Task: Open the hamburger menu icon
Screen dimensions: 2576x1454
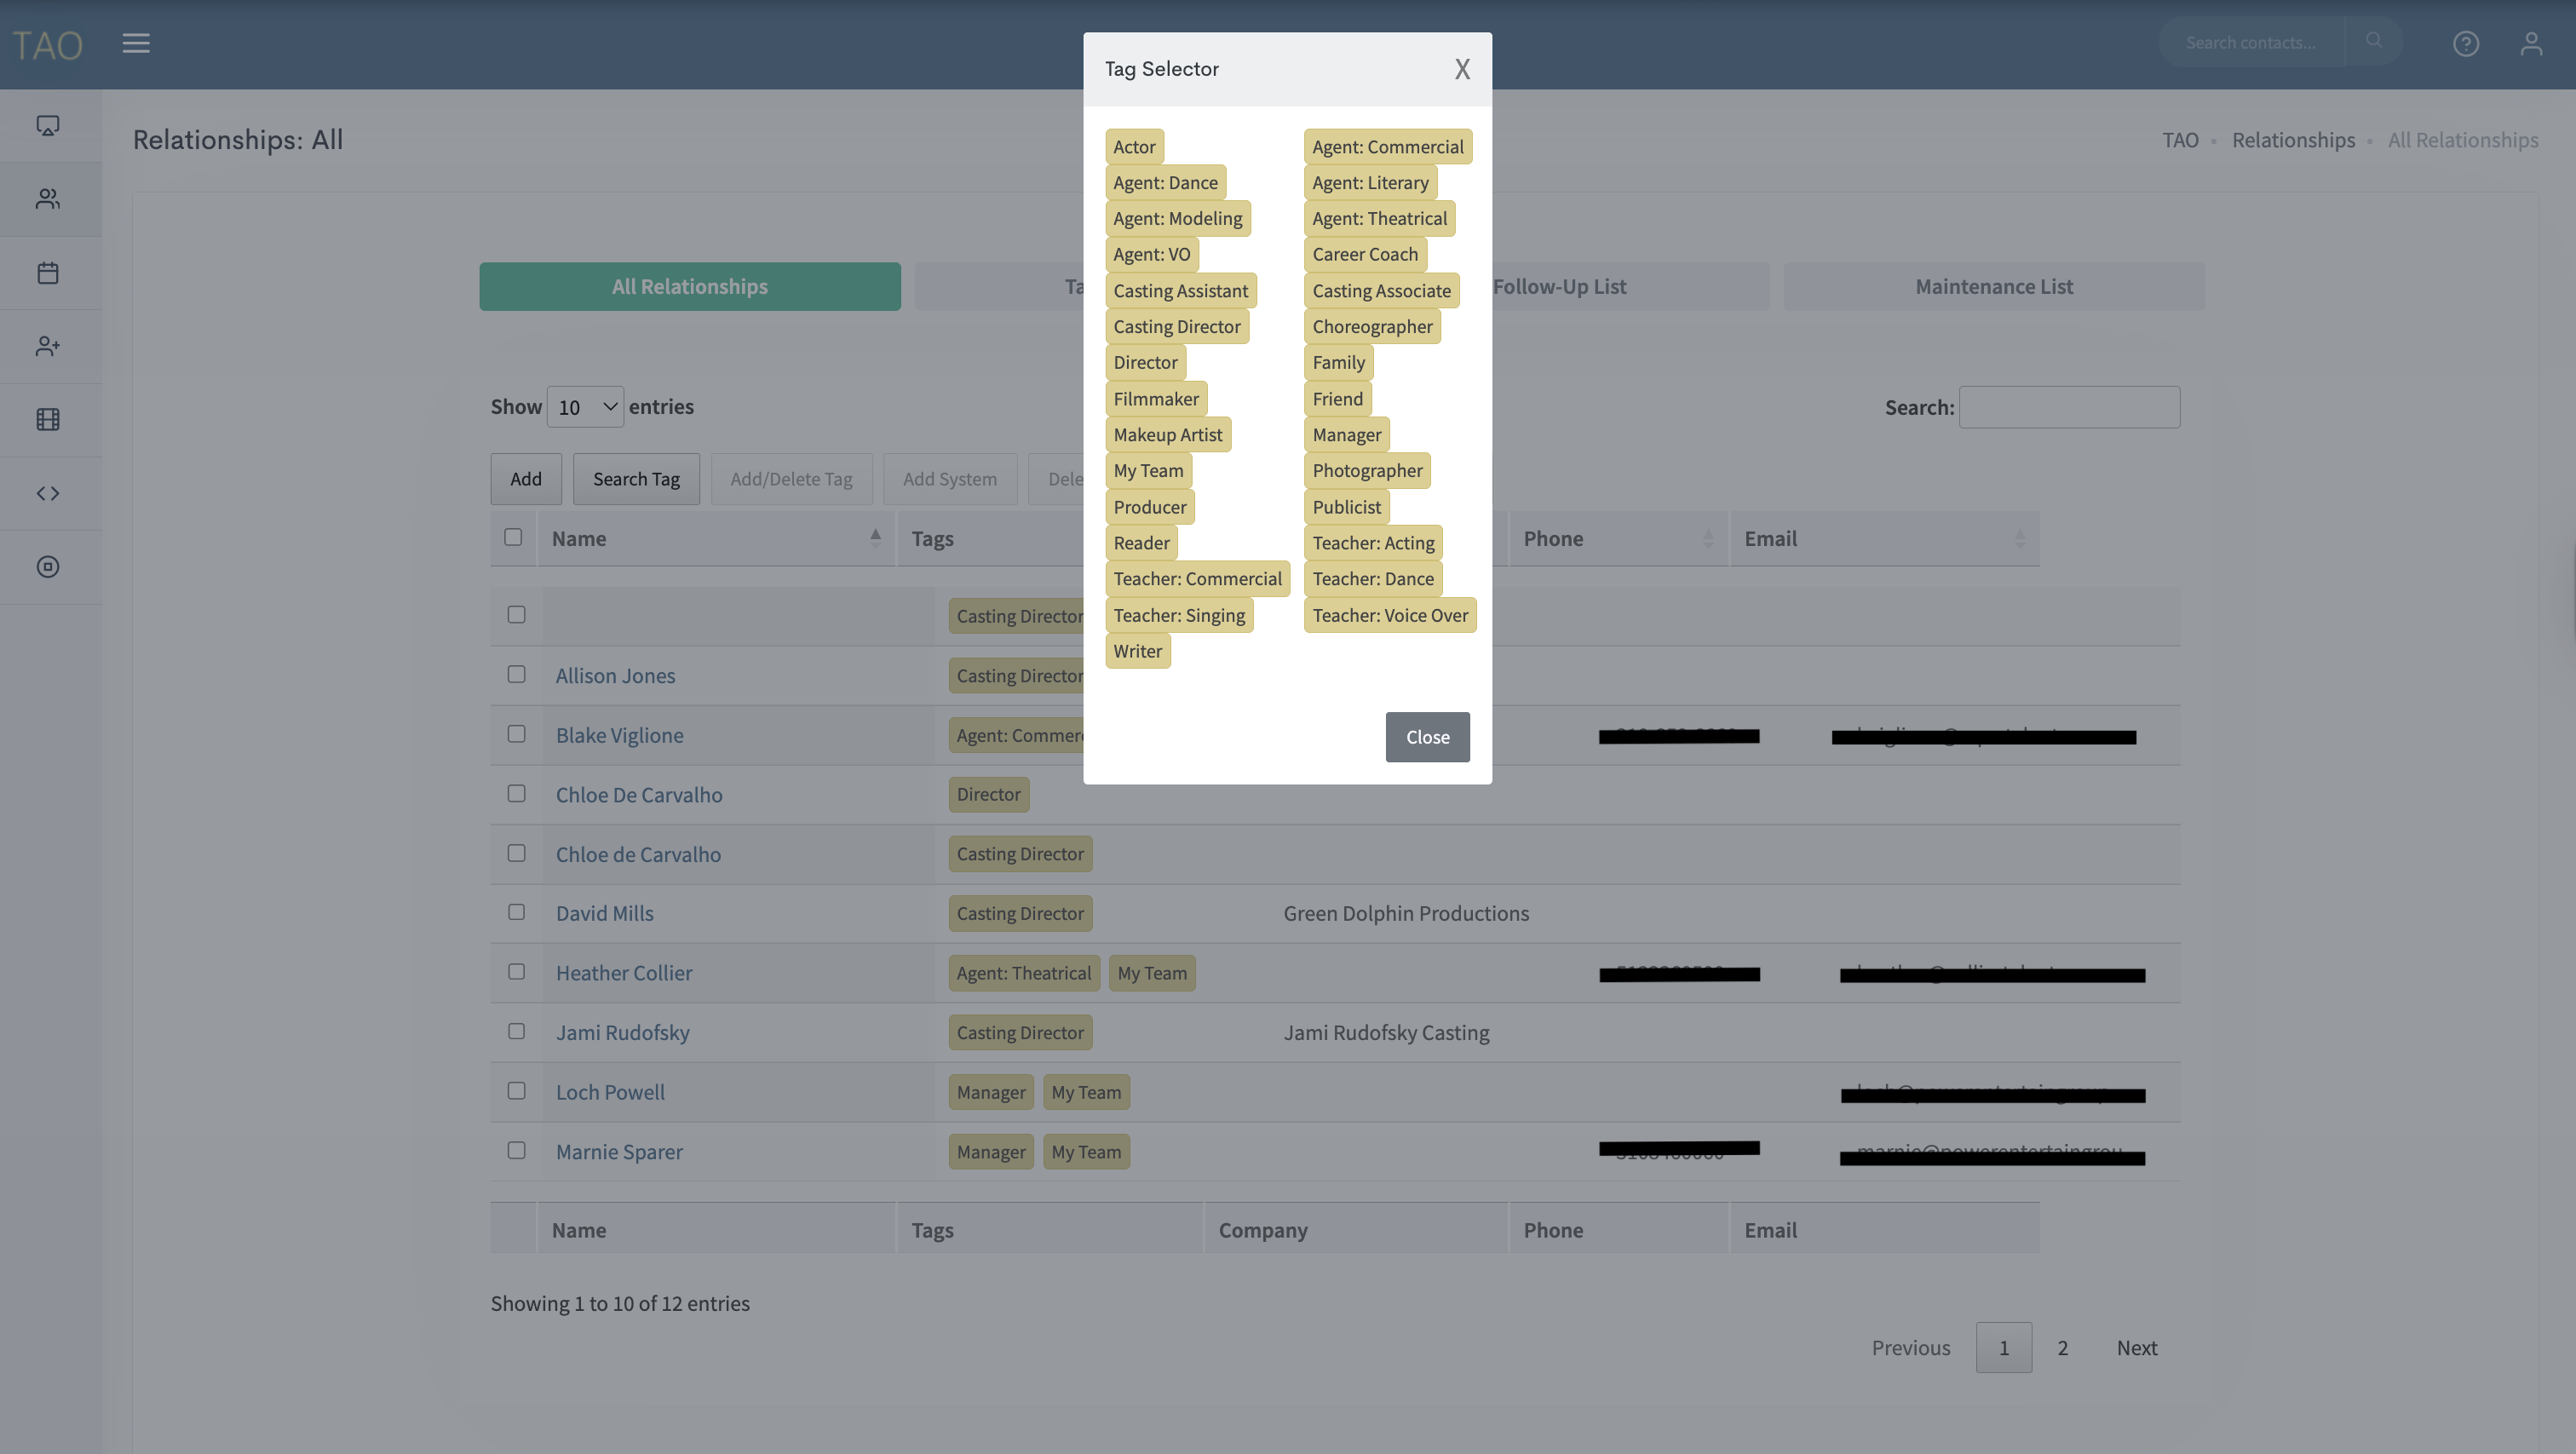Action: (136, 43)
